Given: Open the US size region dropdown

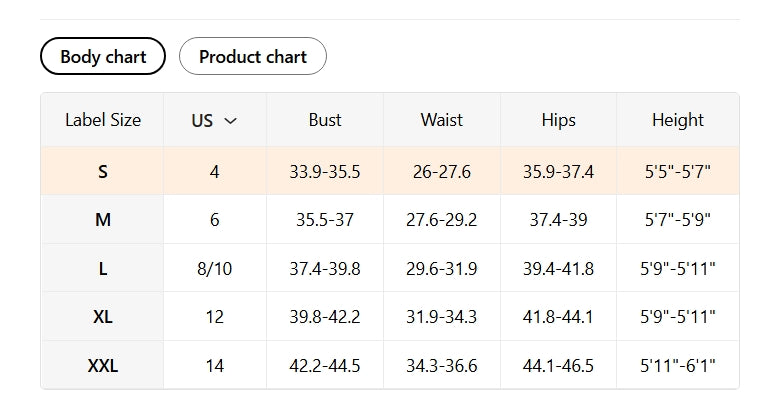Looking at the screenshot, I should click(x=214, y=120).
